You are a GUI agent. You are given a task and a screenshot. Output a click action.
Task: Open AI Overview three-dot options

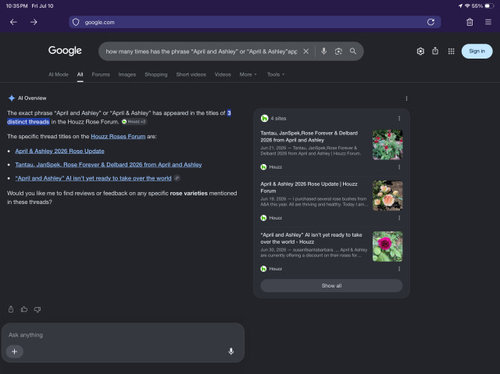point(406,99)
